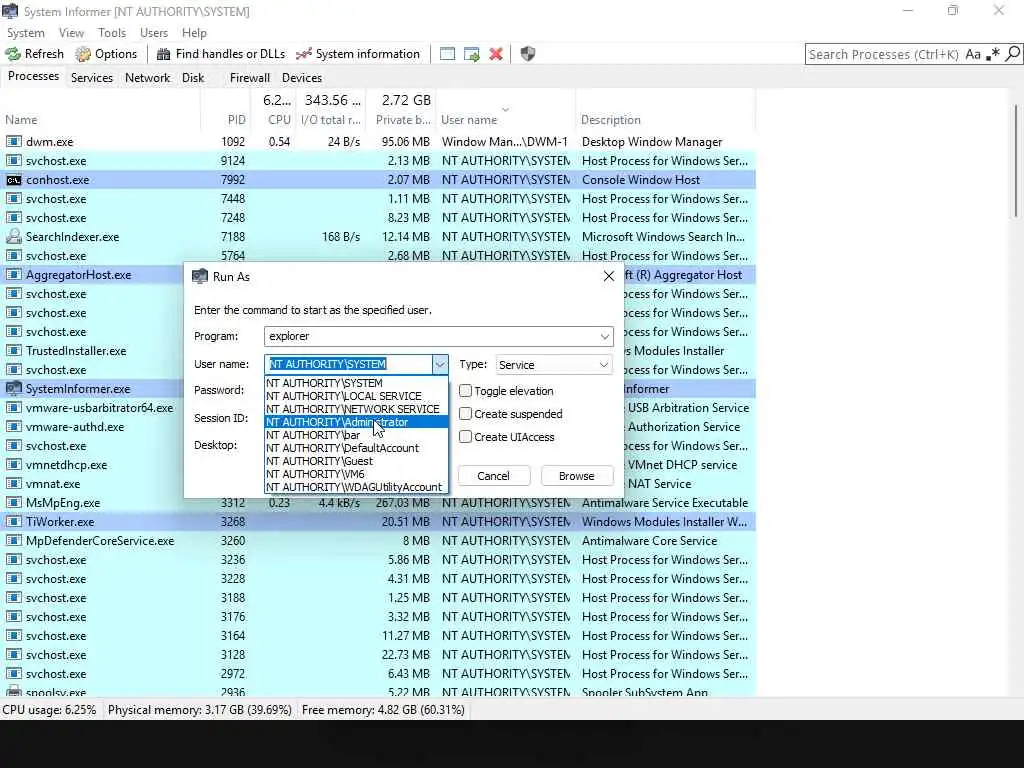Select MpDefenderCoreService.exe row
The image size is (1024, 768).
(377, 541)
